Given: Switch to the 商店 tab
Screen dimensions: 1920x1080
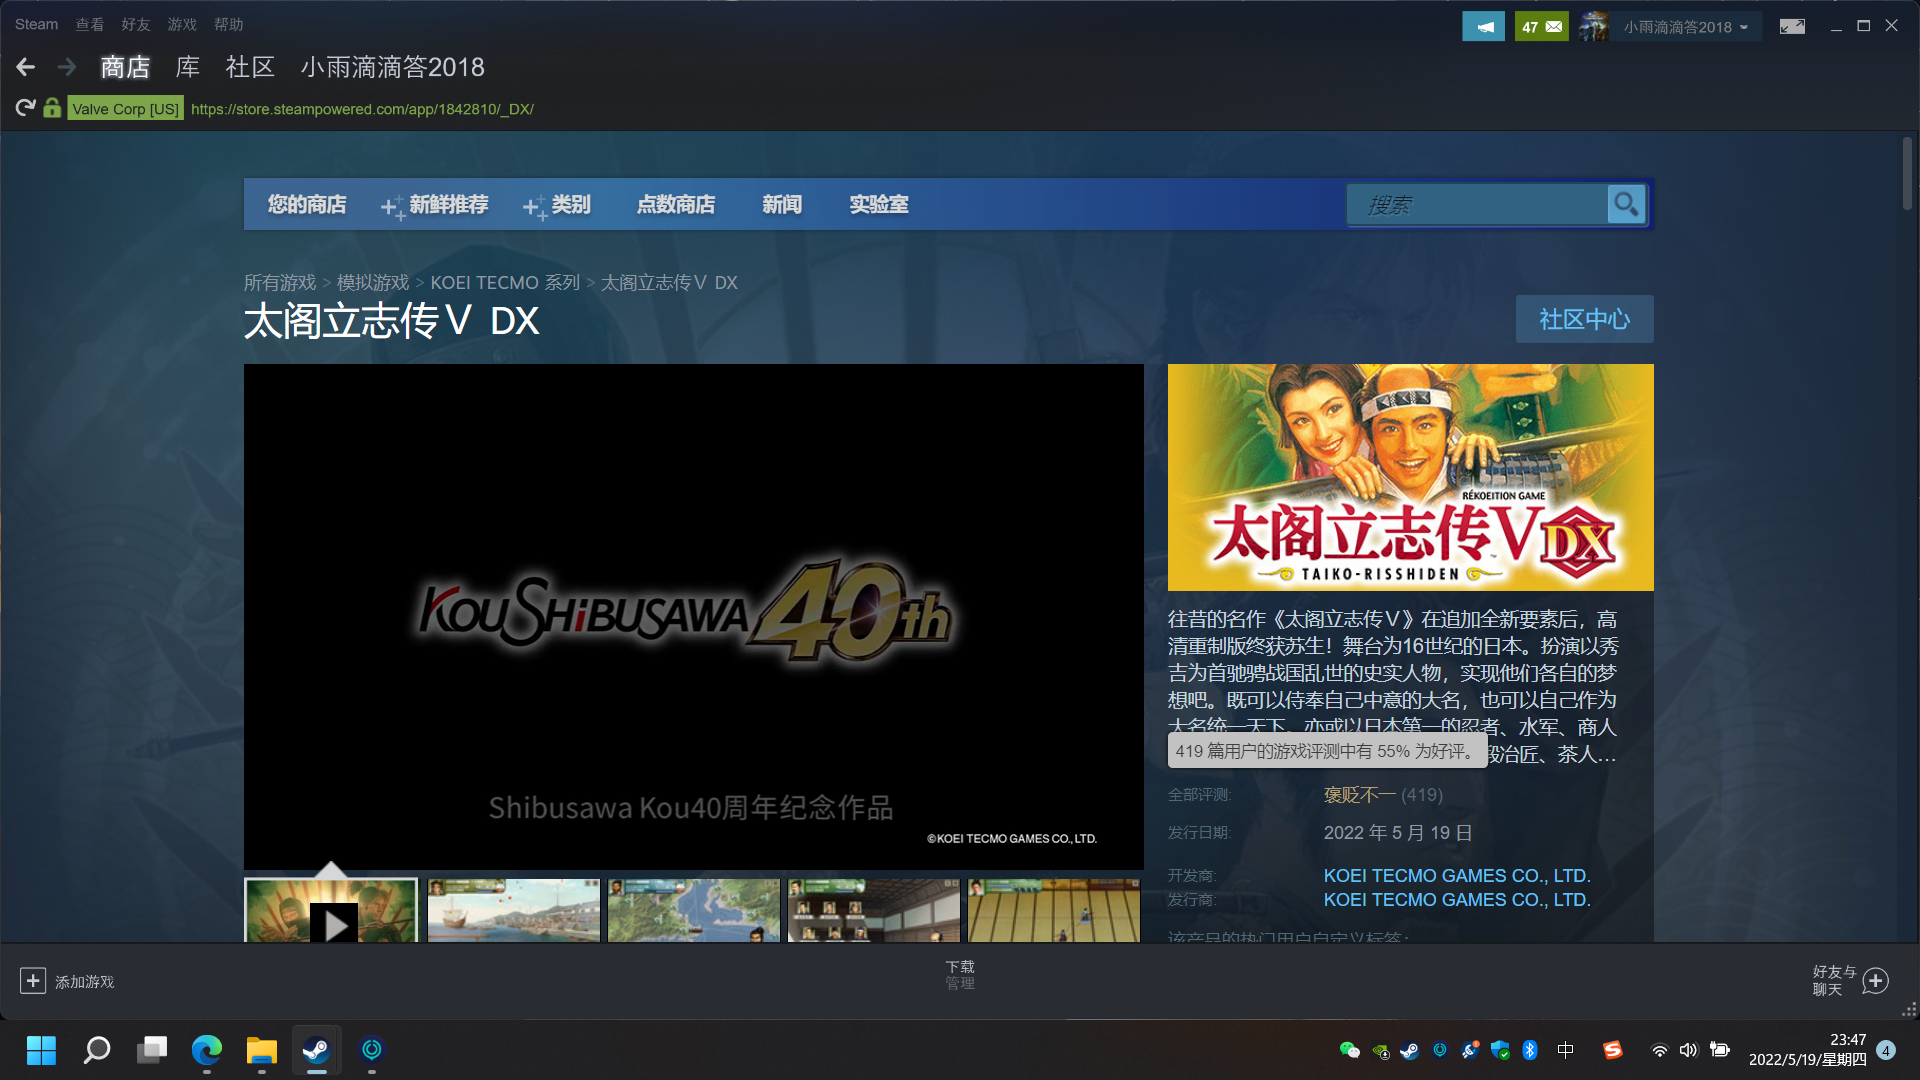Looking at the screenshot, I should click(125, 67).
